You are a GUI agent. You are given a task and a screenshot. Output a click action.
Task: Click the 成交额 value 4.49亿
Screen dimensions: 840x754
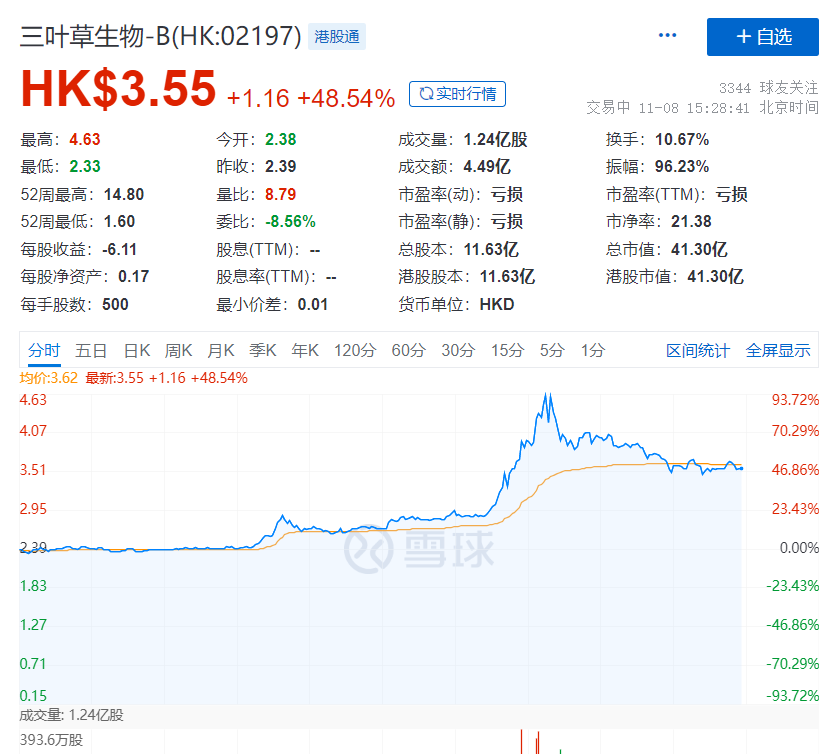pos(487,167)
